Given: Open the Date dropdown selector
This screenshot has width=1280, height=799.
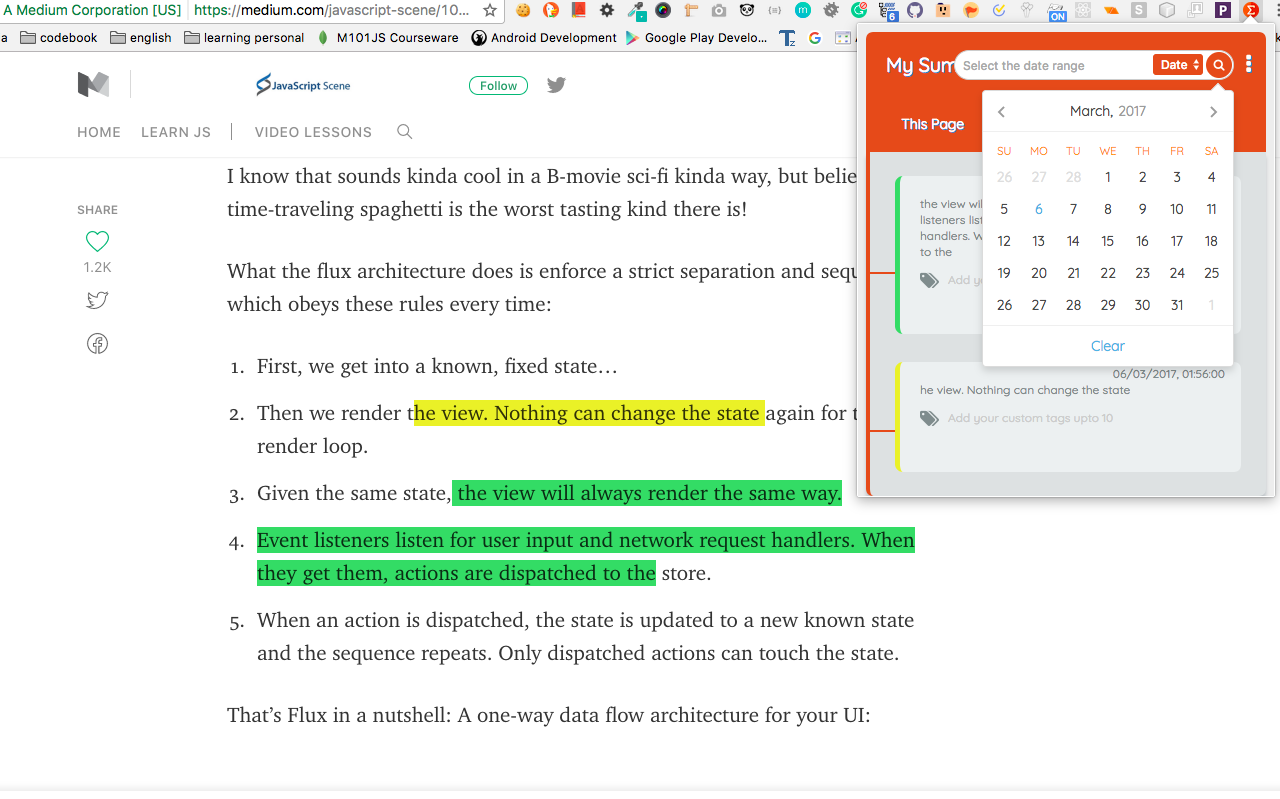Looking at the screenshot, I should point(1179,65).
